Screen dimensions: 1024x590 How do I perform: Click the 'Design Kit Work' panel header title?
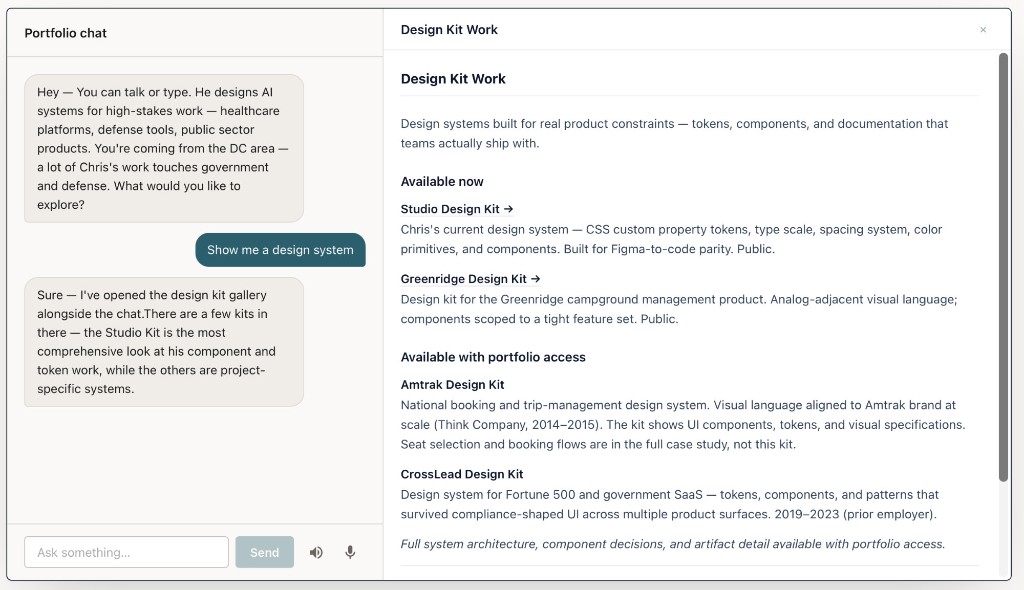click(x=449, y=30)
